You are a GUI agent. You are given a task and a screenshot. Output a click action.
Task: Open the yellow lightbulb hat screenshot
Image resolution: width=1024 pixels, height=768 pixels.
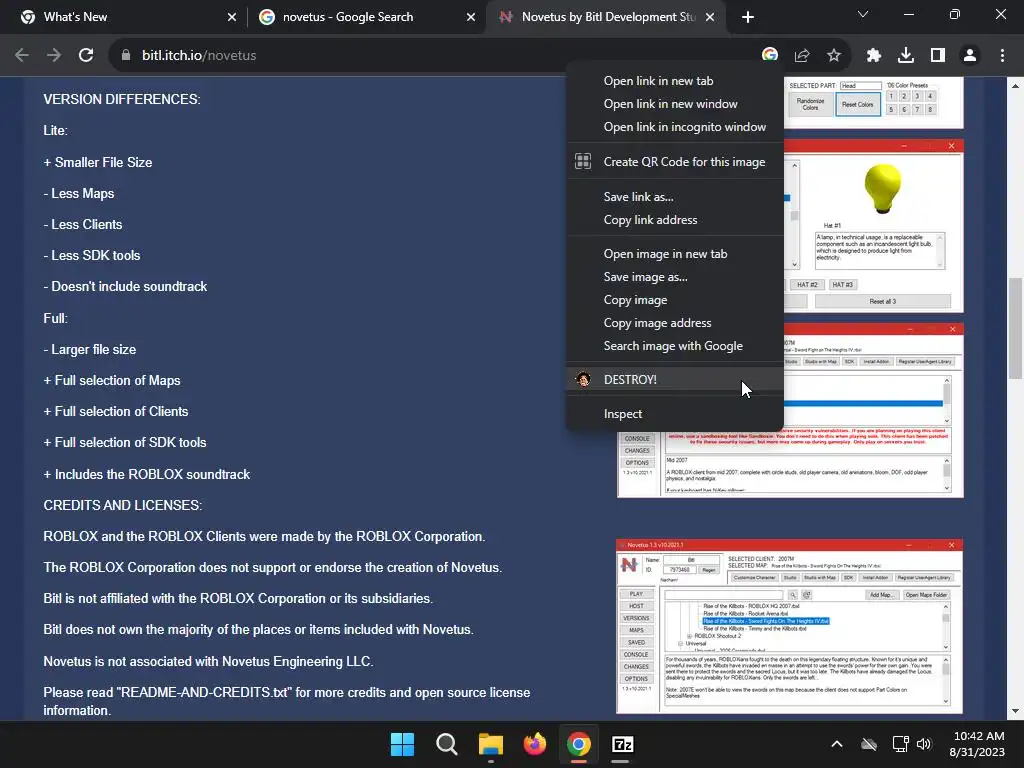click(x=873, y=226)
